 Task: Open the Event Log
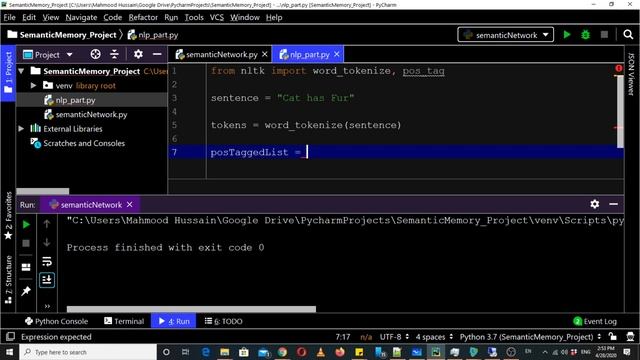point(595,321)
